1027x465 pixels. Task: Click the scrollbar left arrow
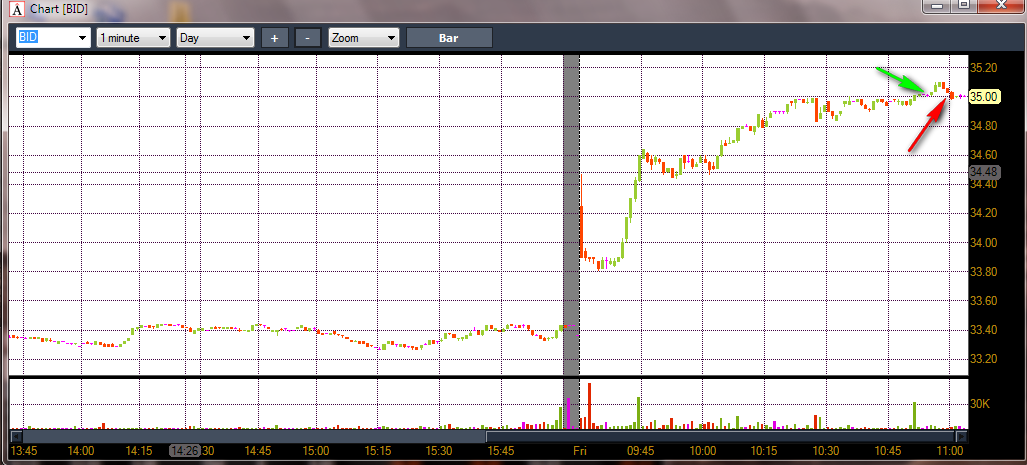click(16, 436)
